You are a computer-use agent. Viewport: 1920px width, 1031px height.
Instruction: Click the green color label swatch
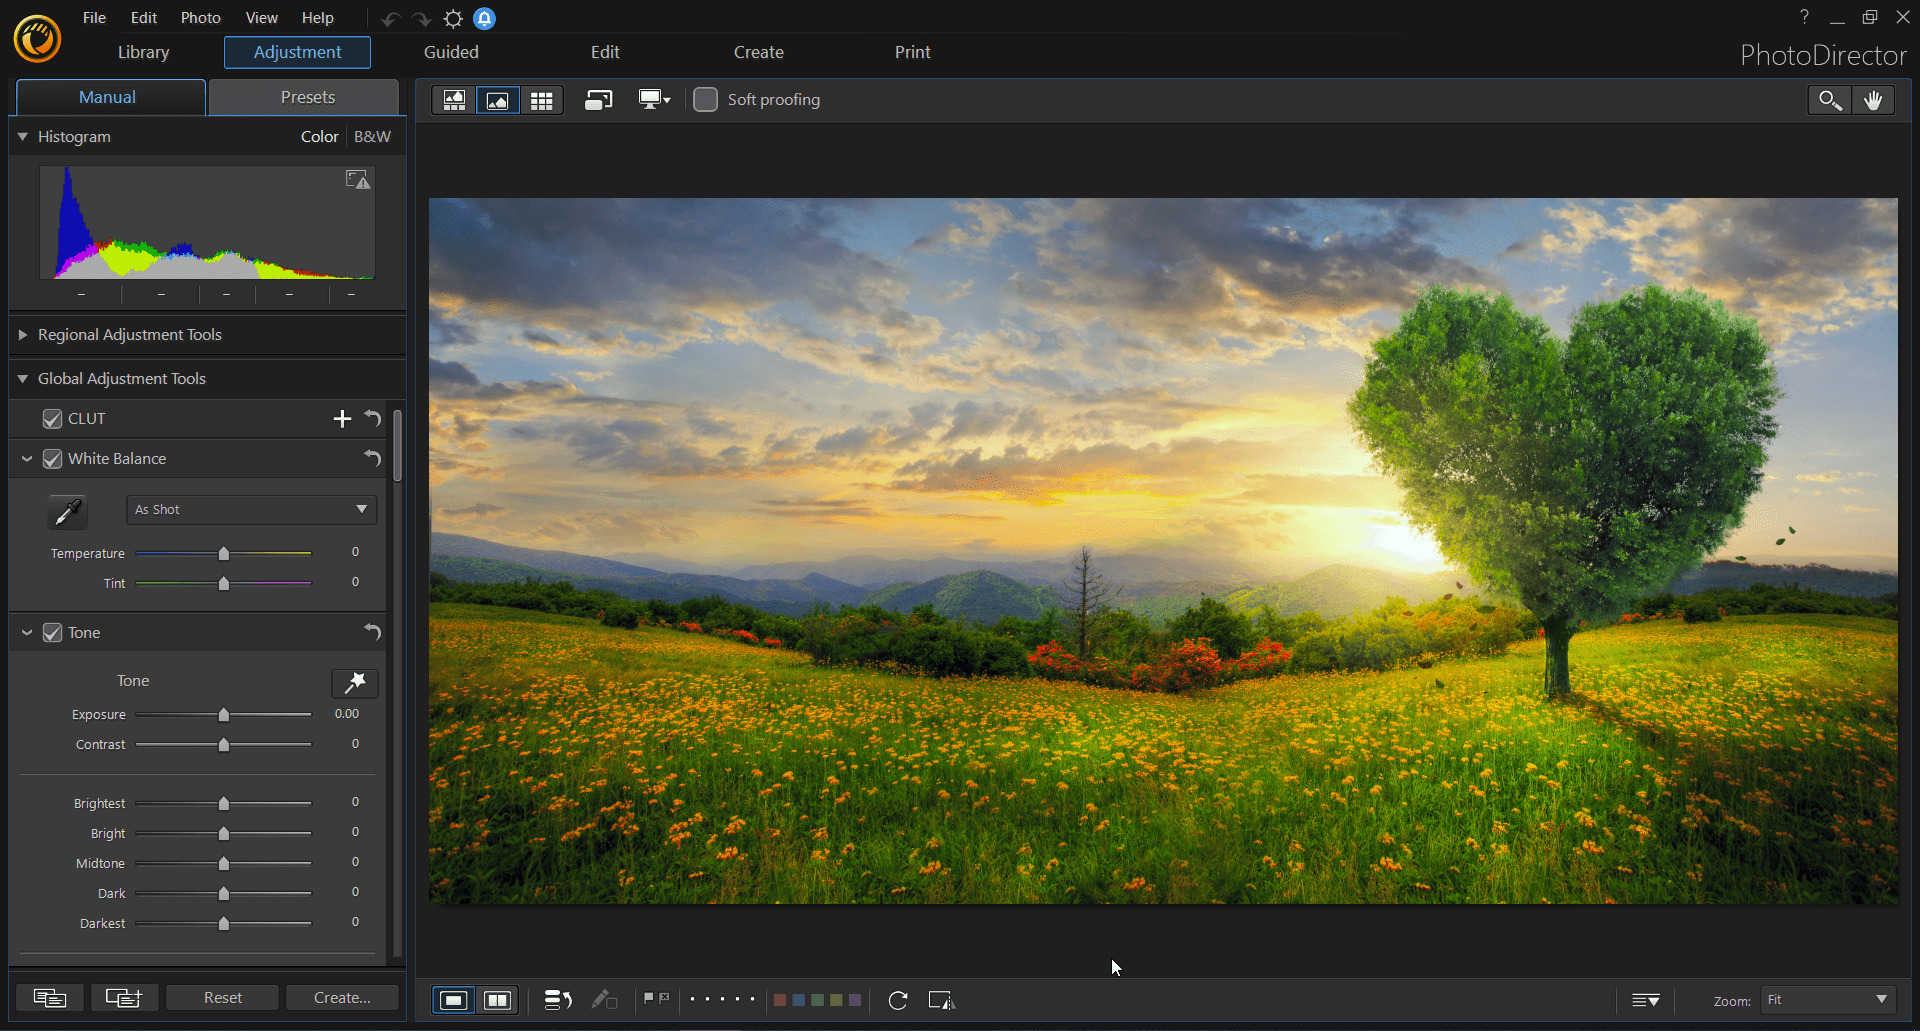[818, 999]
